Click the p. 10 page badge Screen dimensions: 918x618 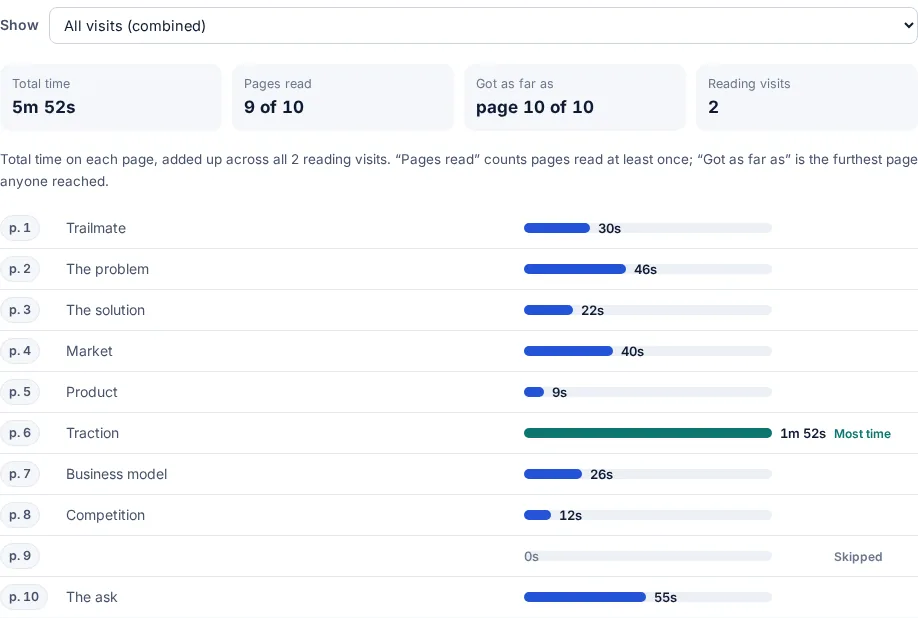tap(23, 597)
